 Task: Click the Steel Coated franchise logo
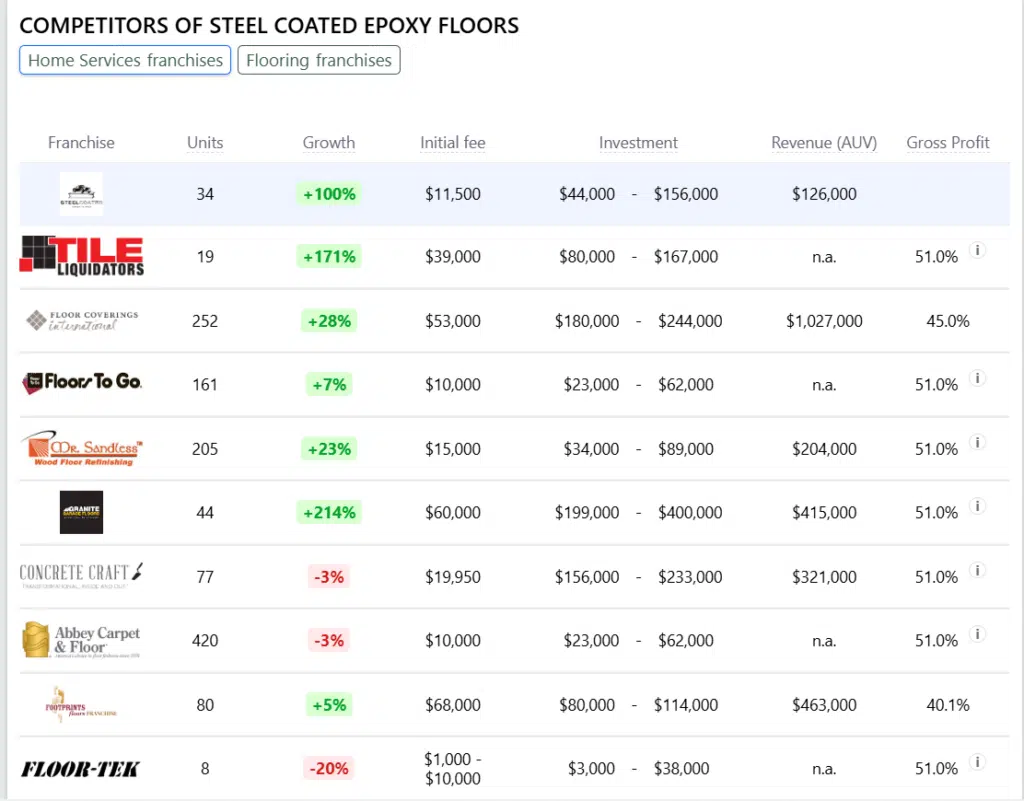click(x=81, y=194)
